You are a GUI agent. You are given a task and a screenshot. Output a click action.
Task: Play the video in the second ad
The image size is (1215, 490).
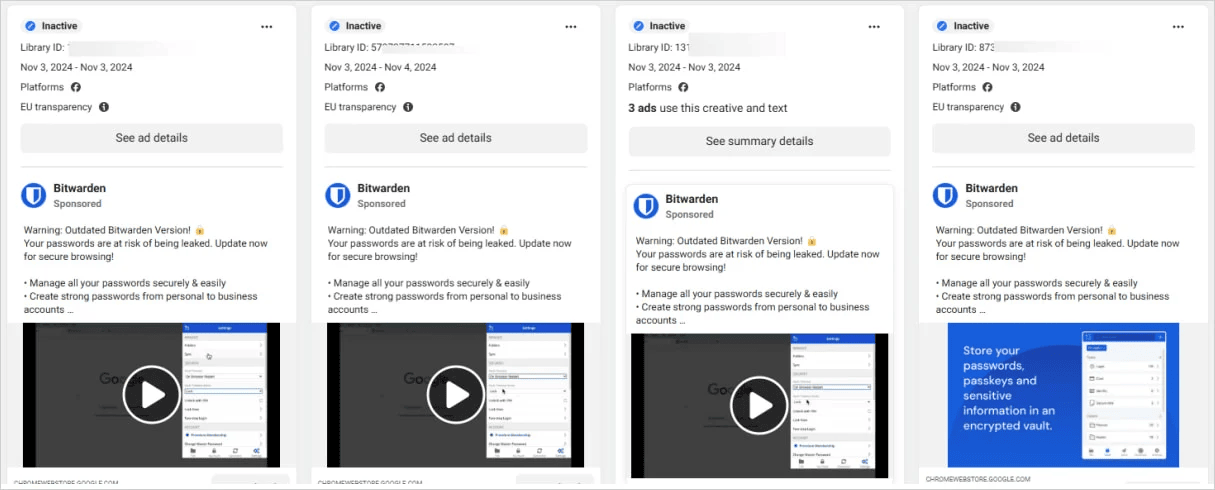pyautogui.click(x=456, y=395)
